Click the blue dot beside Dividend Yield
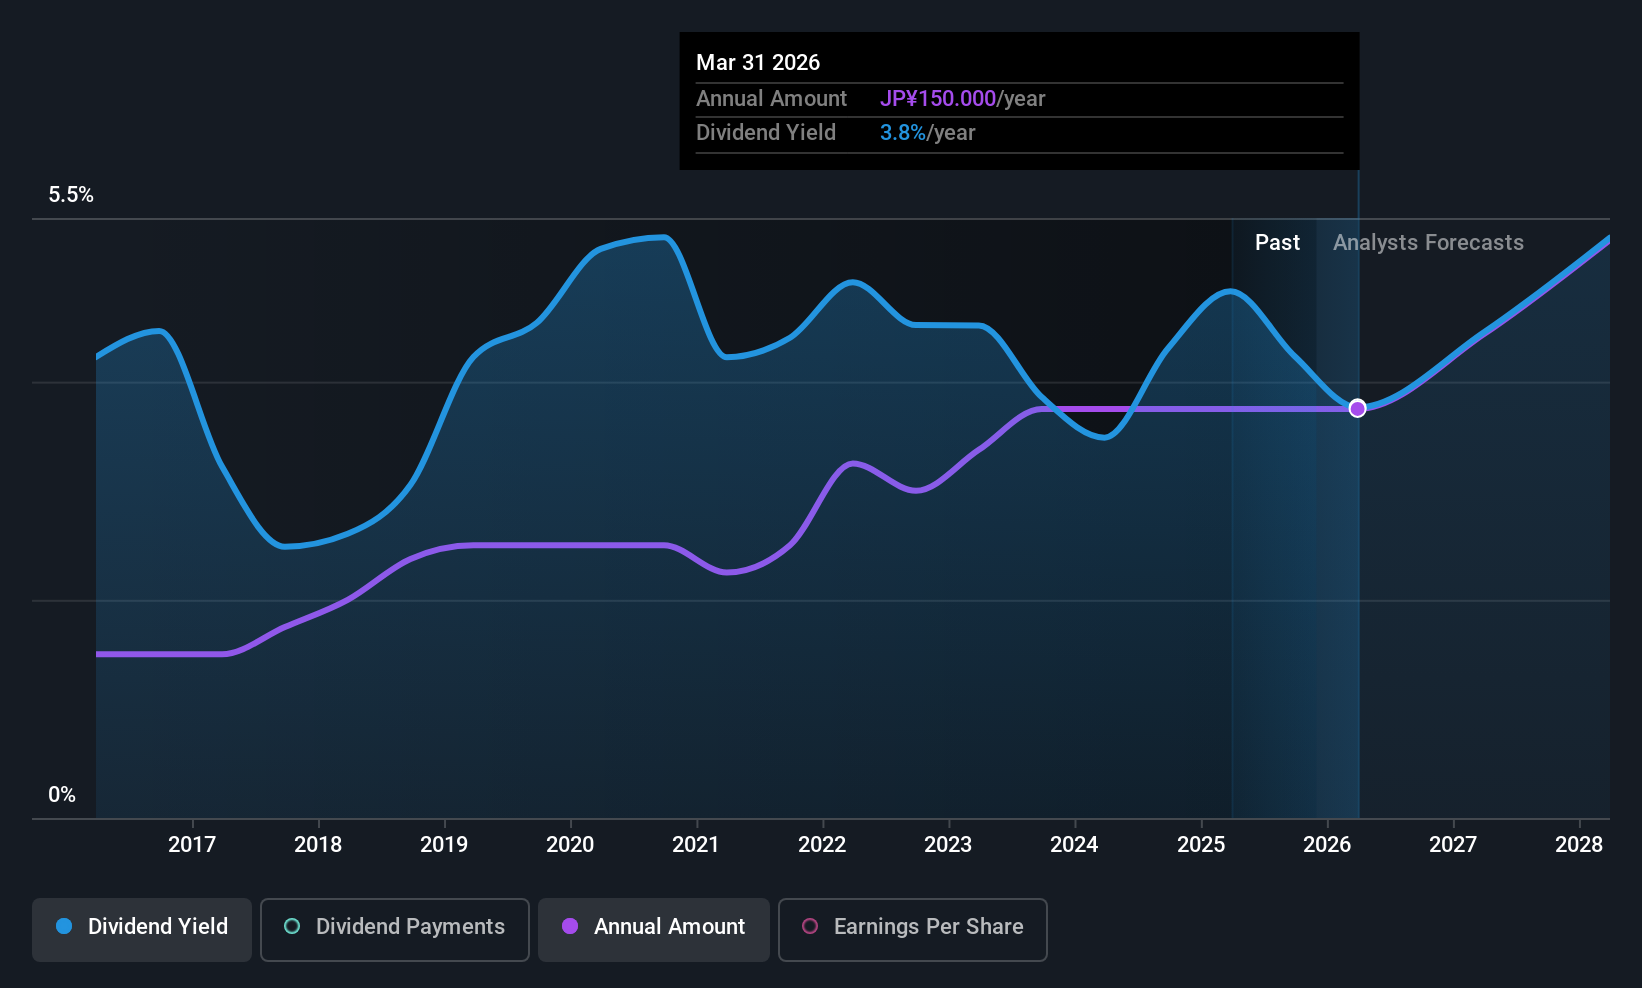The height and width of the screenshot is (988, 1642). 64,927
